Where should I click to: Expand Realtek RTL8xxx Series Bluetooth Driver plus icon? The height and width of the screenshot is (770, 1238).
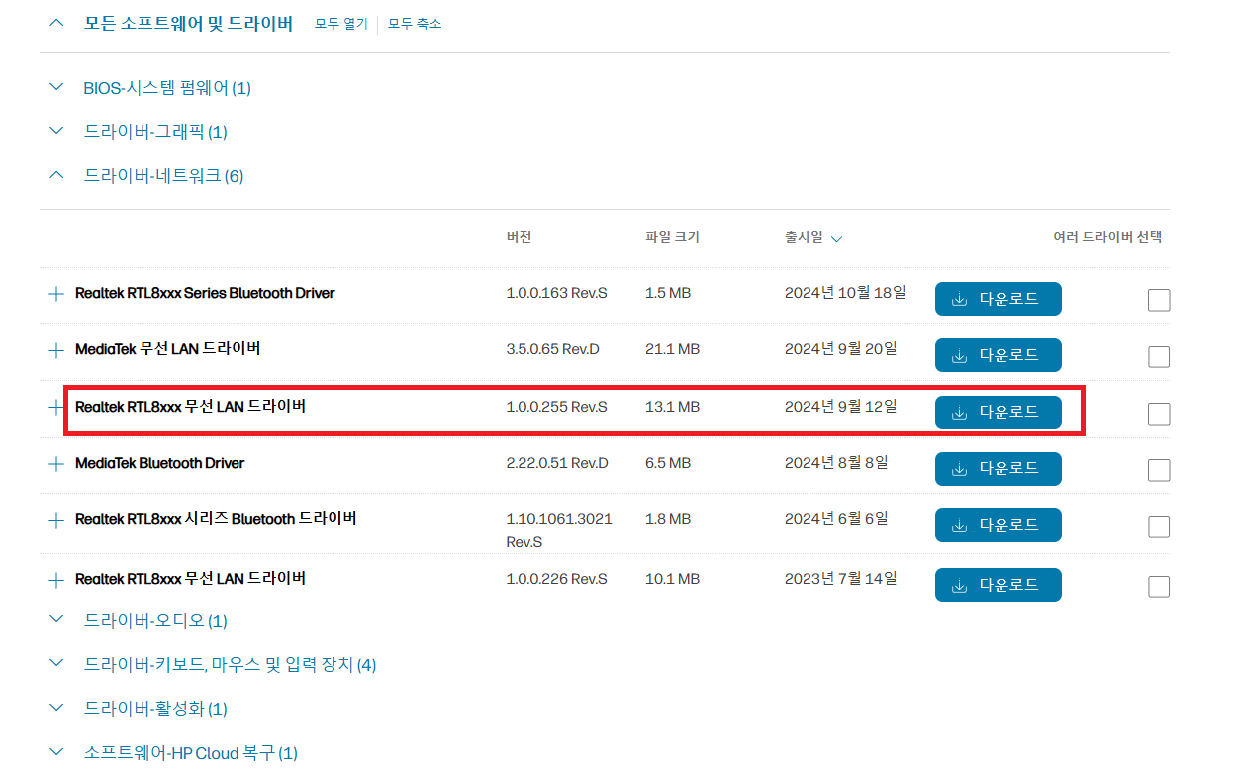55,294
